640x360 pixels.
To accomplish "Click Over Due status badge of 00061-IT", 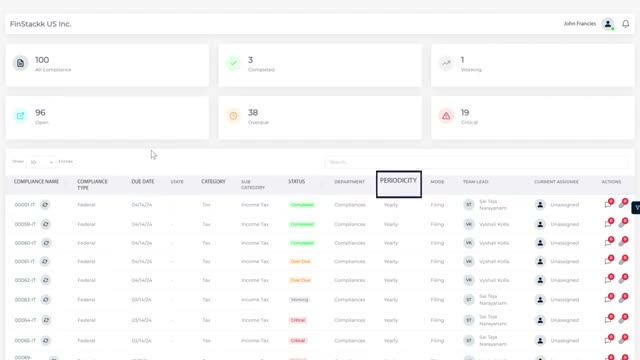I will point(300,262).
